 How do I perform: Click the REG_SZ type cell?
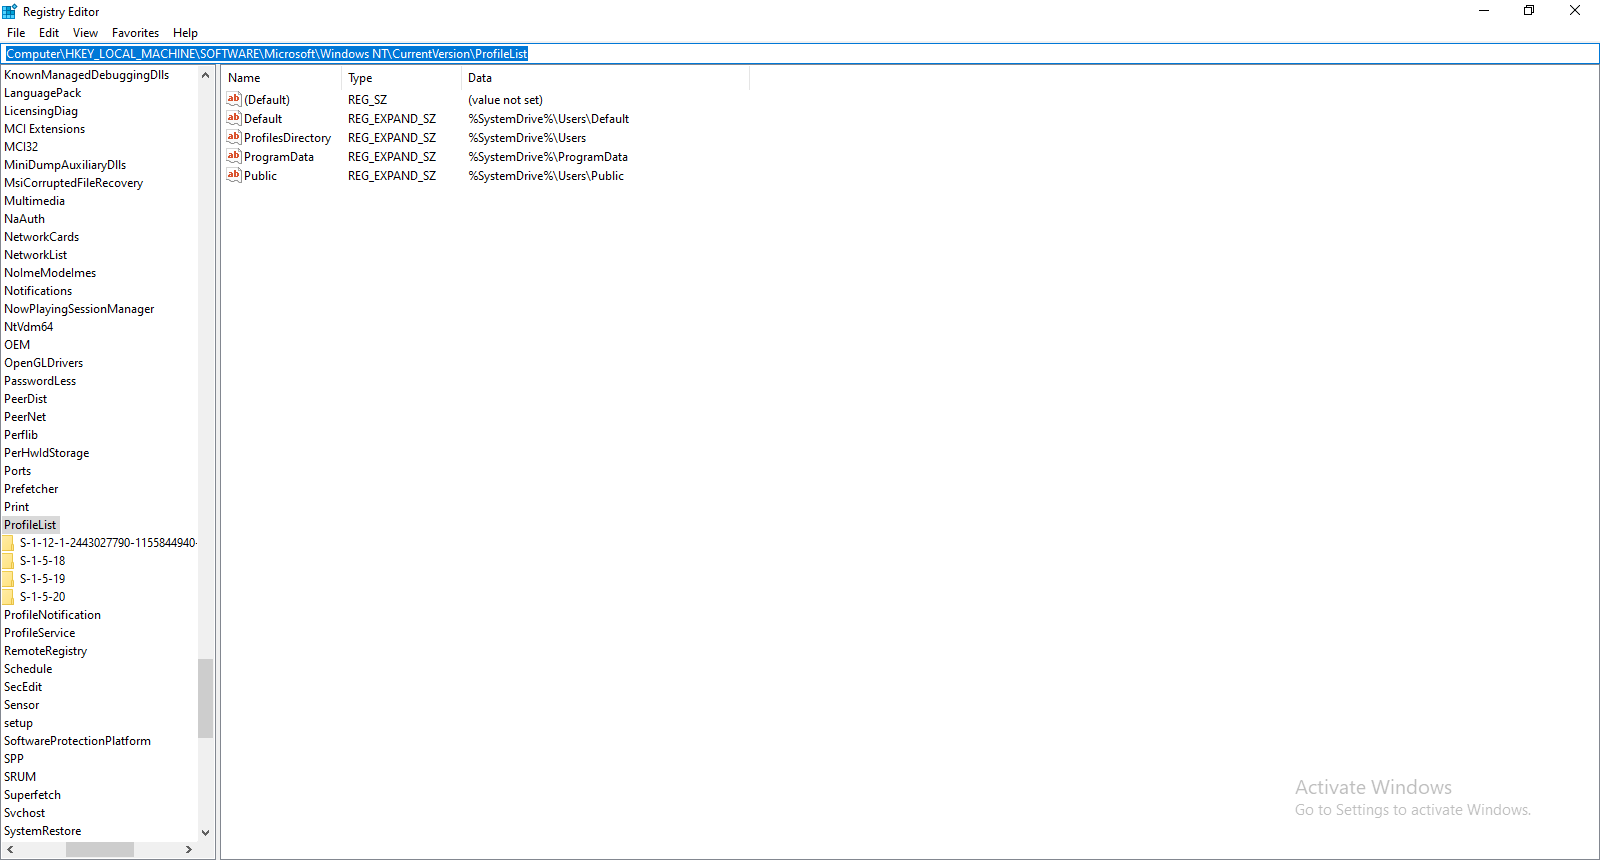[367, 100]
